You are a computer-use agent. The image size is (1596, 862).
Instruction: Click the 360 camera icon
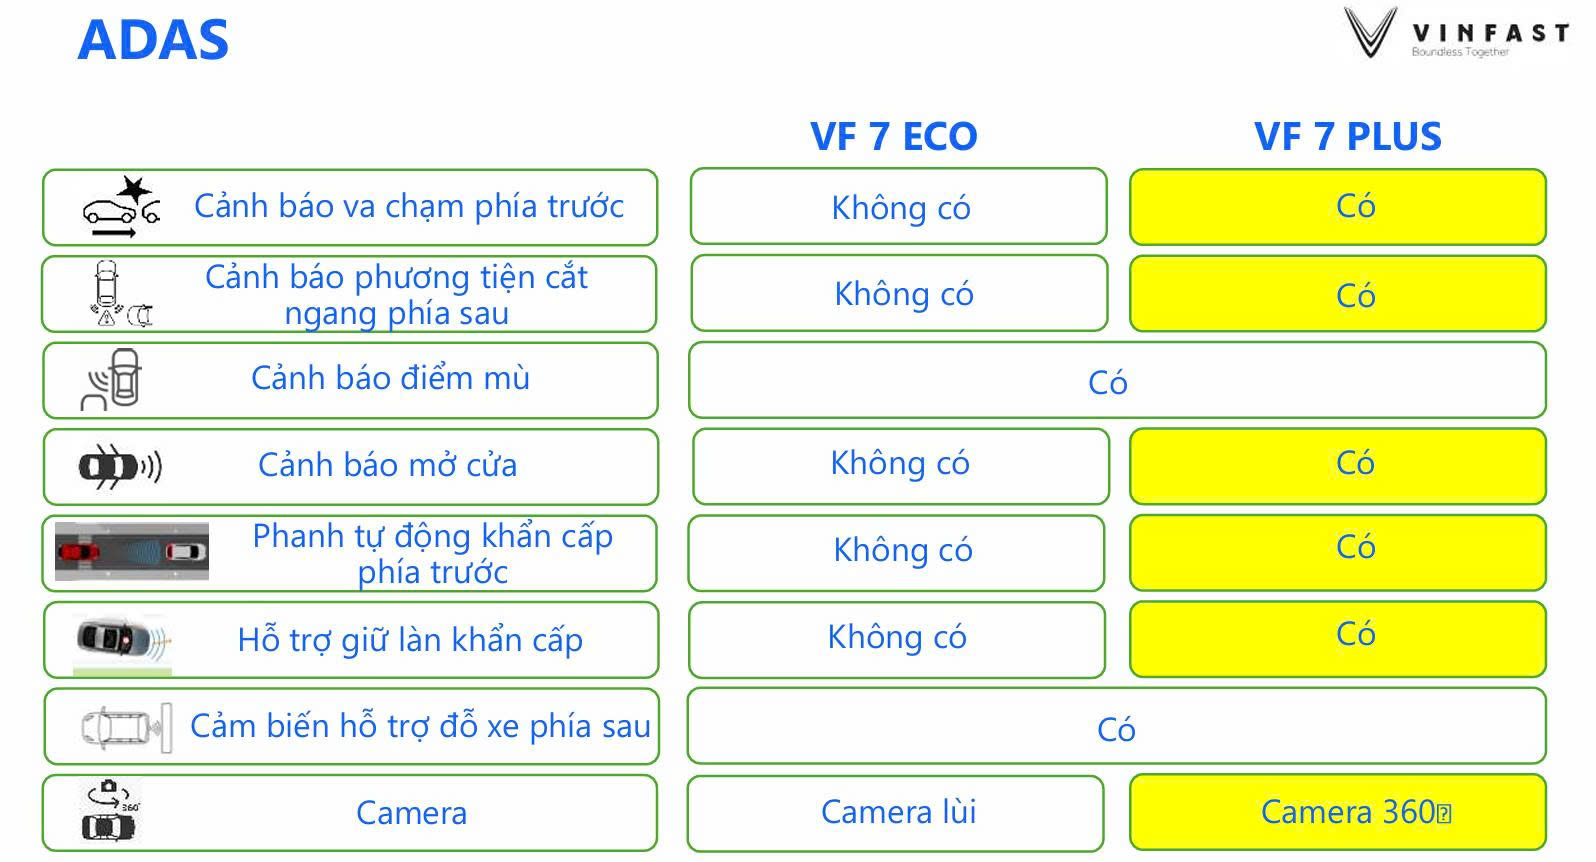pos(109,812)
